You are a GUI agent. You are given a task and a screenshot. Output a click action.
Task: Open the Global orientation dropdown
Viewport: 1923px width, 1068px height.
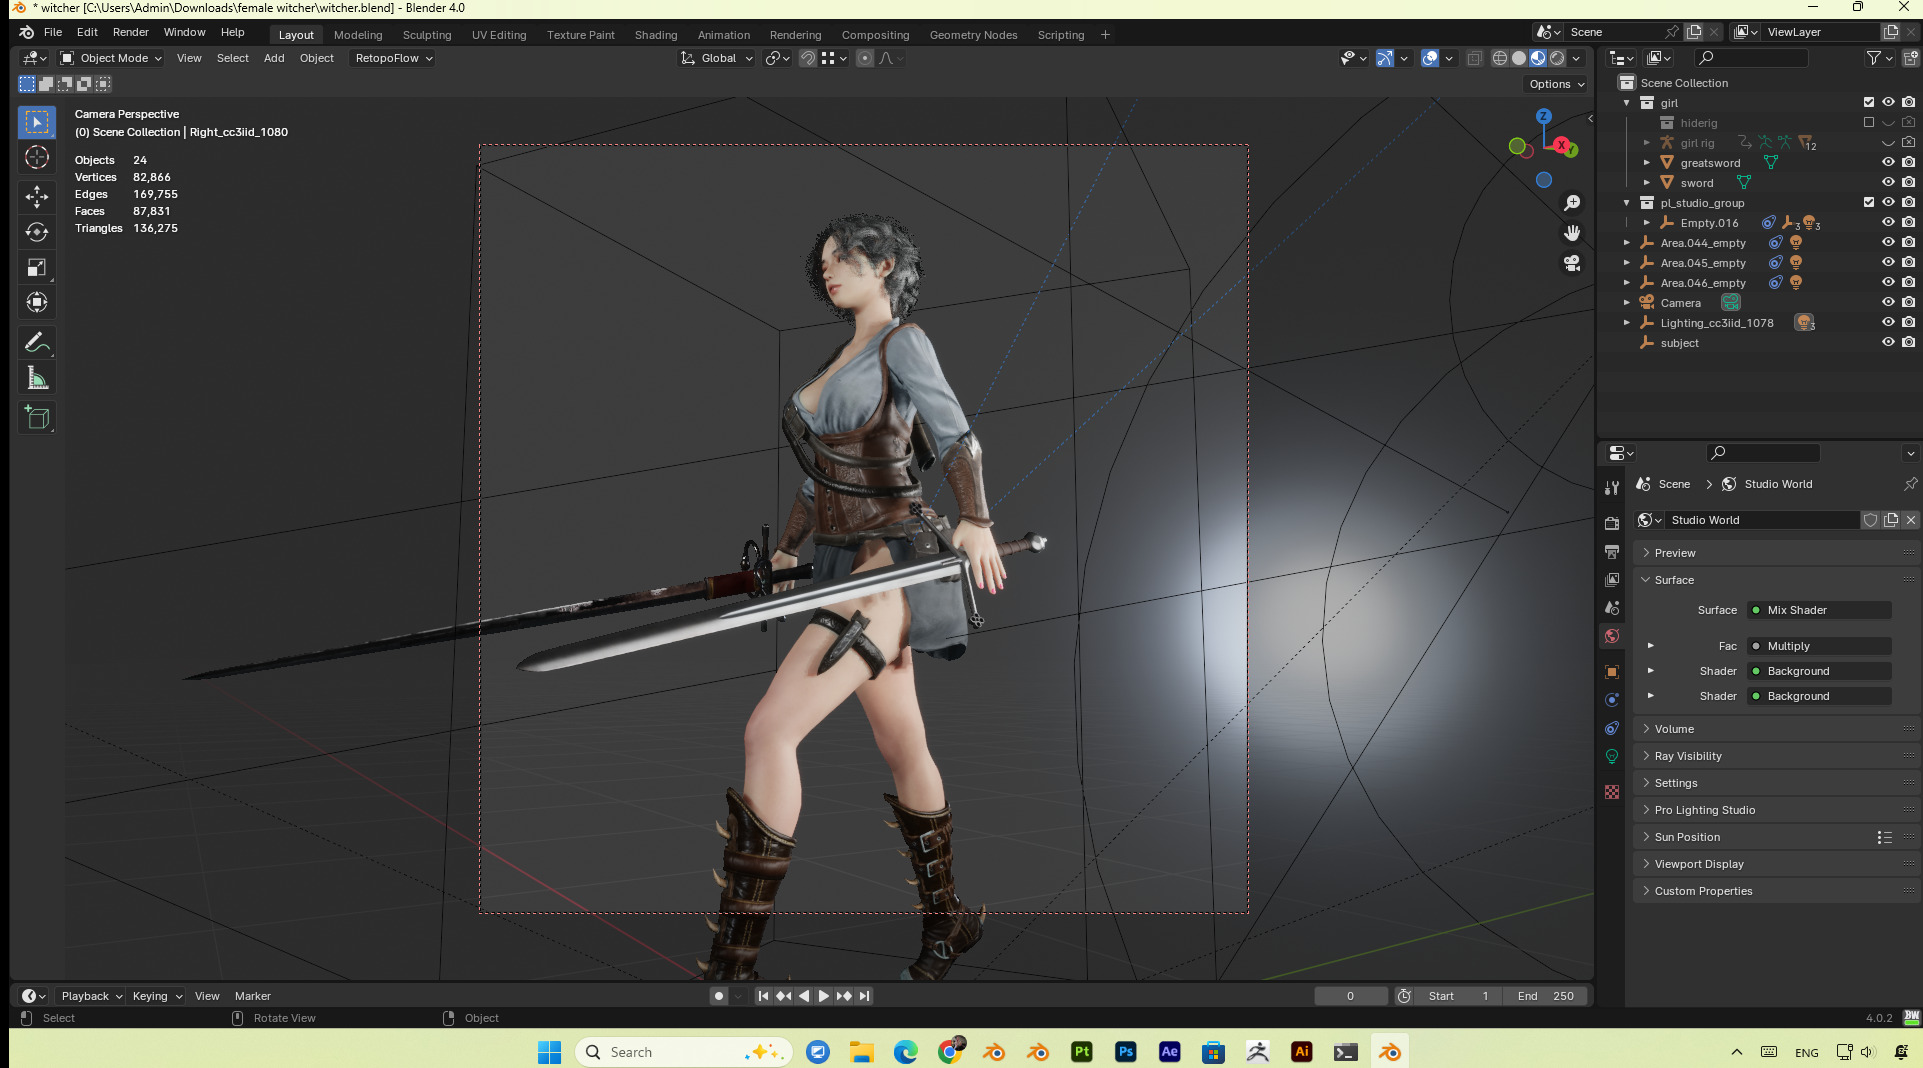[x=717, y=58]
